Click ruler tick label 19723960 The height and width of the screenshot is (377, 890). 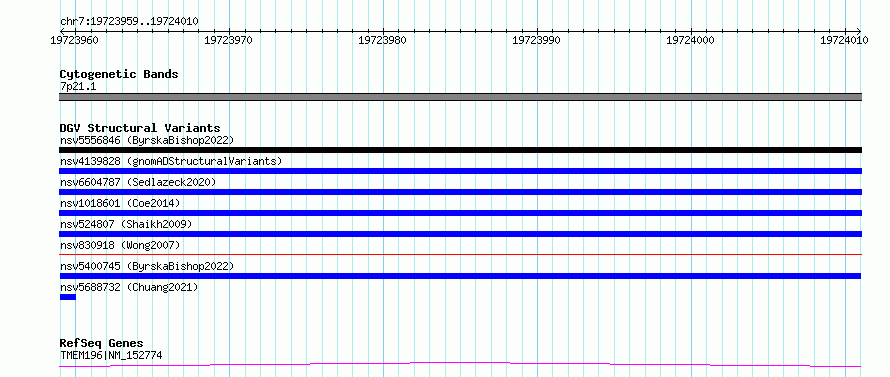point(74,40)
